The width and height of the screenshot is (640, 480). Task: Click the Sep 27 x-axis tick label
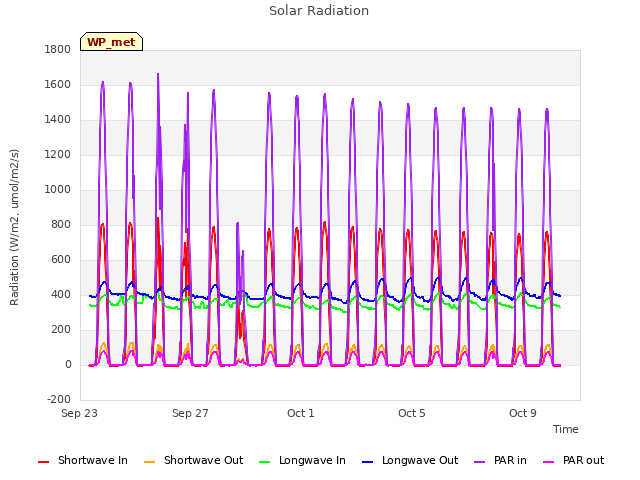(x=190, y=413)
